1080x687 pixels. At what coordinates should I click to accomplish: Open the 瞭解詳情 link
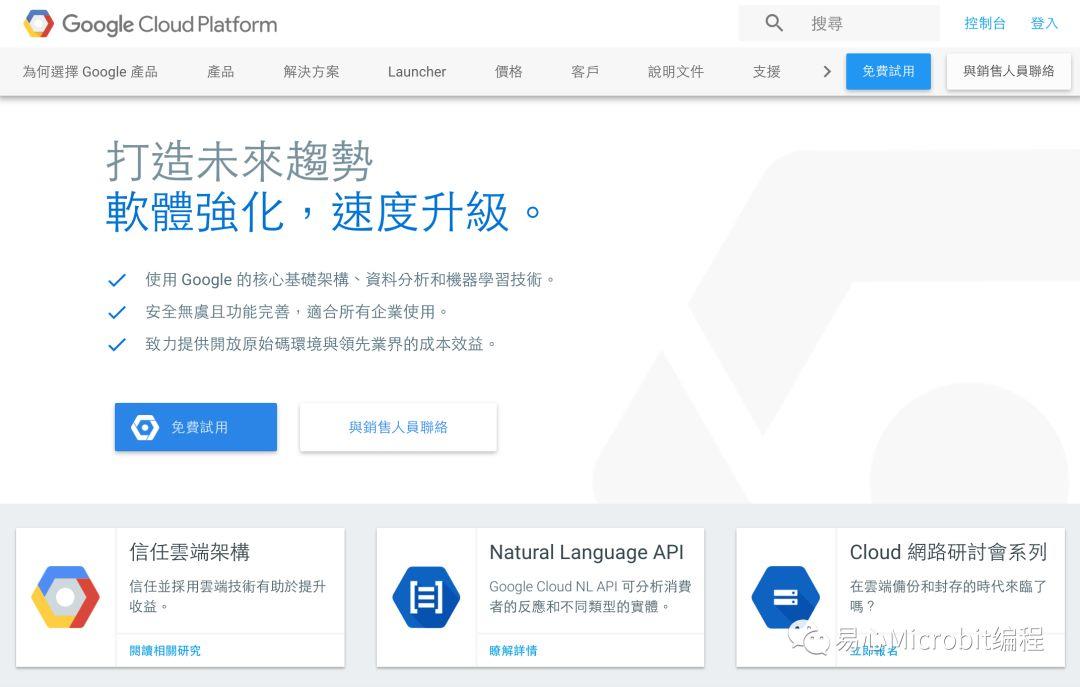tap(513, 650)
